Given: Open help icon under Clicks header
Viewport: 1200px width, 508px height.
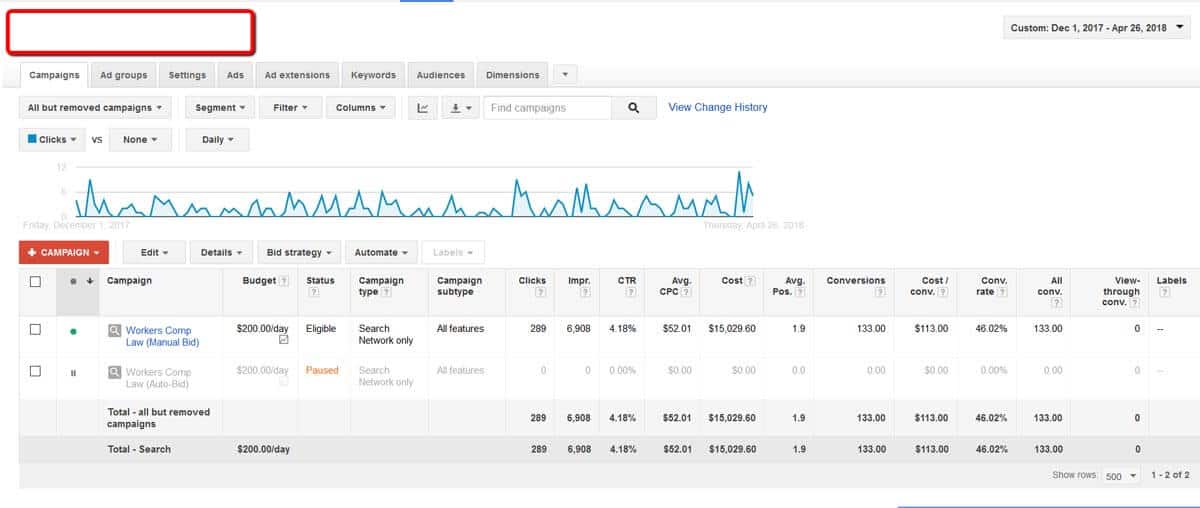Looking at the screenshot, I should point(540,293).
